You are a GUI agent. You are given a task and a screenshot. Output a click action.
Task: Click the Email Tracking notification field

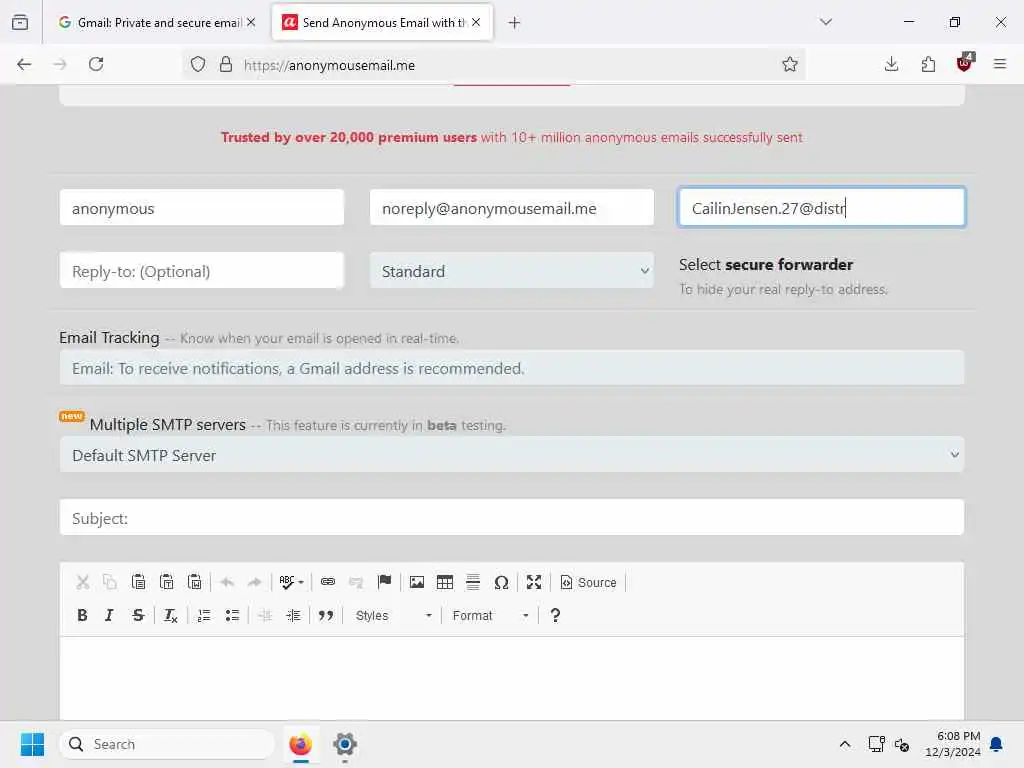(511, 368)
